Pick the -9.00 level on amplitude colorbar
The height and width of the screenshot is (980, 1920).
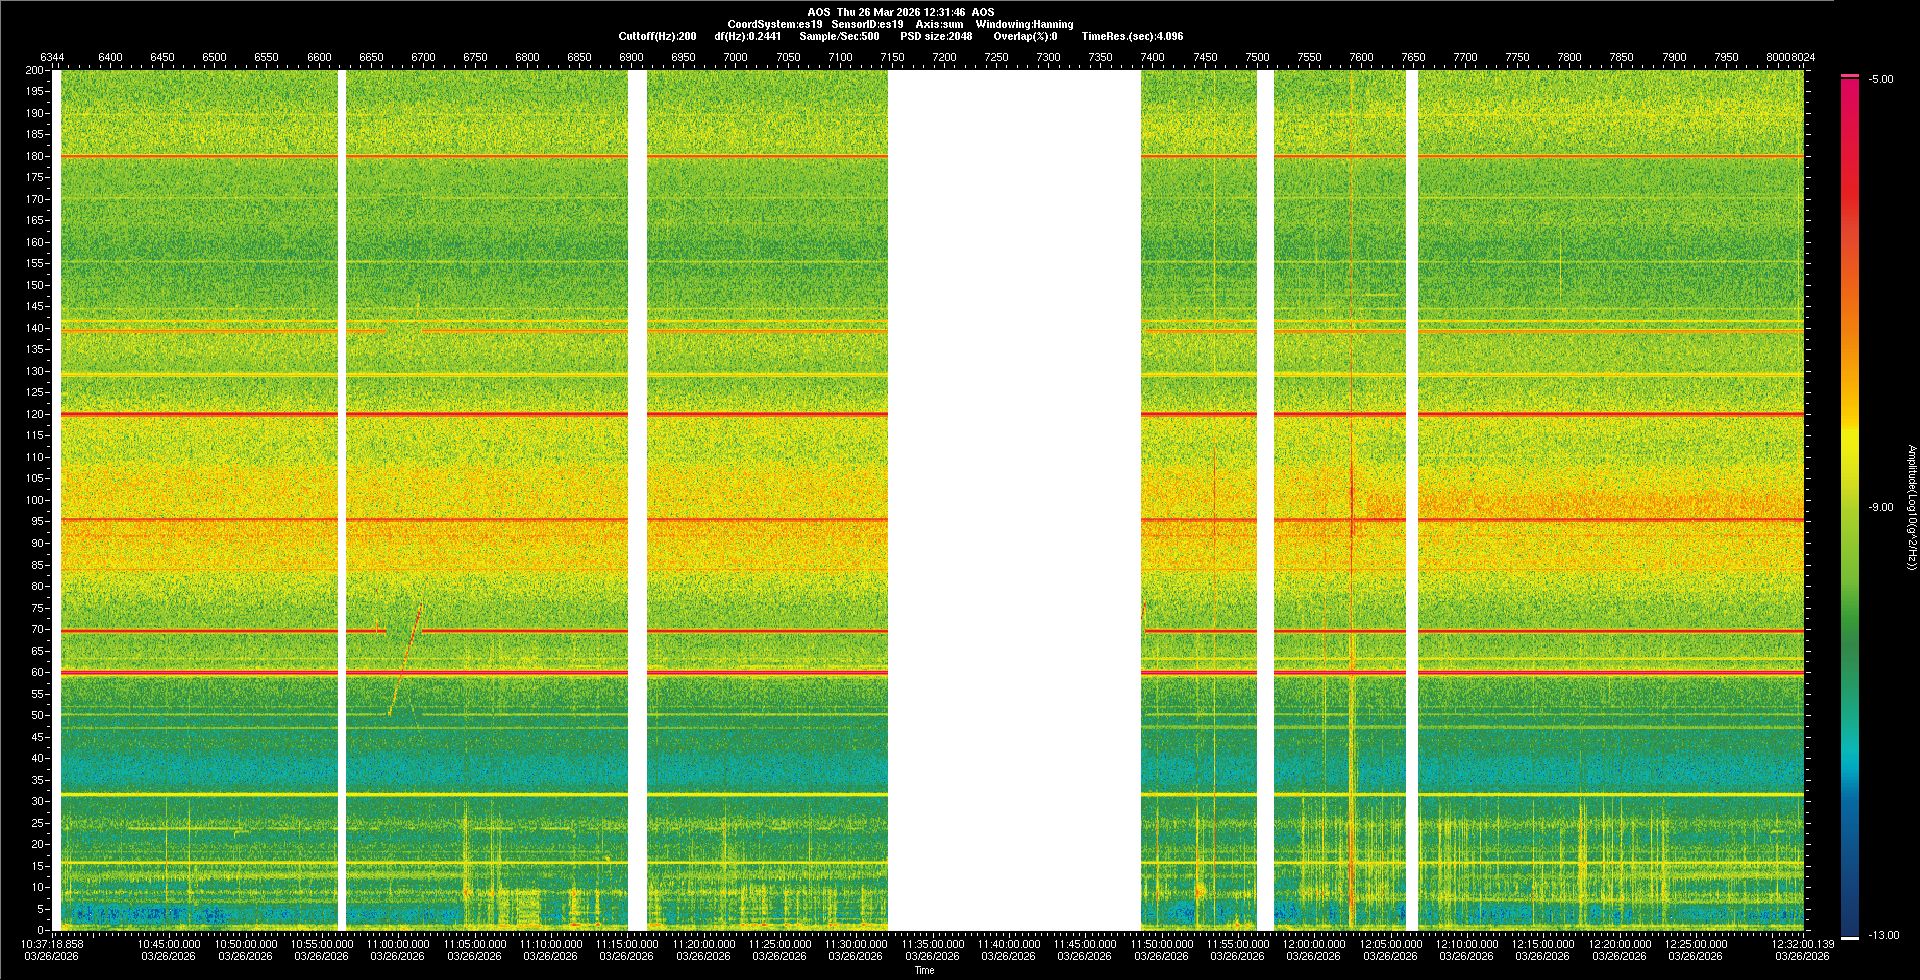pos(1881,507)
